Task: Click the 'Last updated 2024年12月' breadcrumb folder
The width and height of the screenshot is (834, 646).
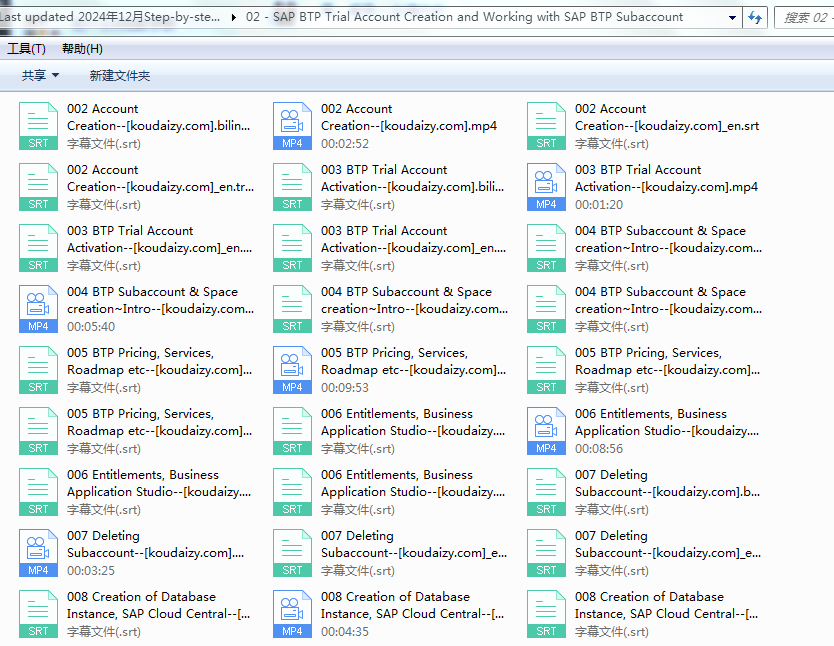Action: [110, 17]
